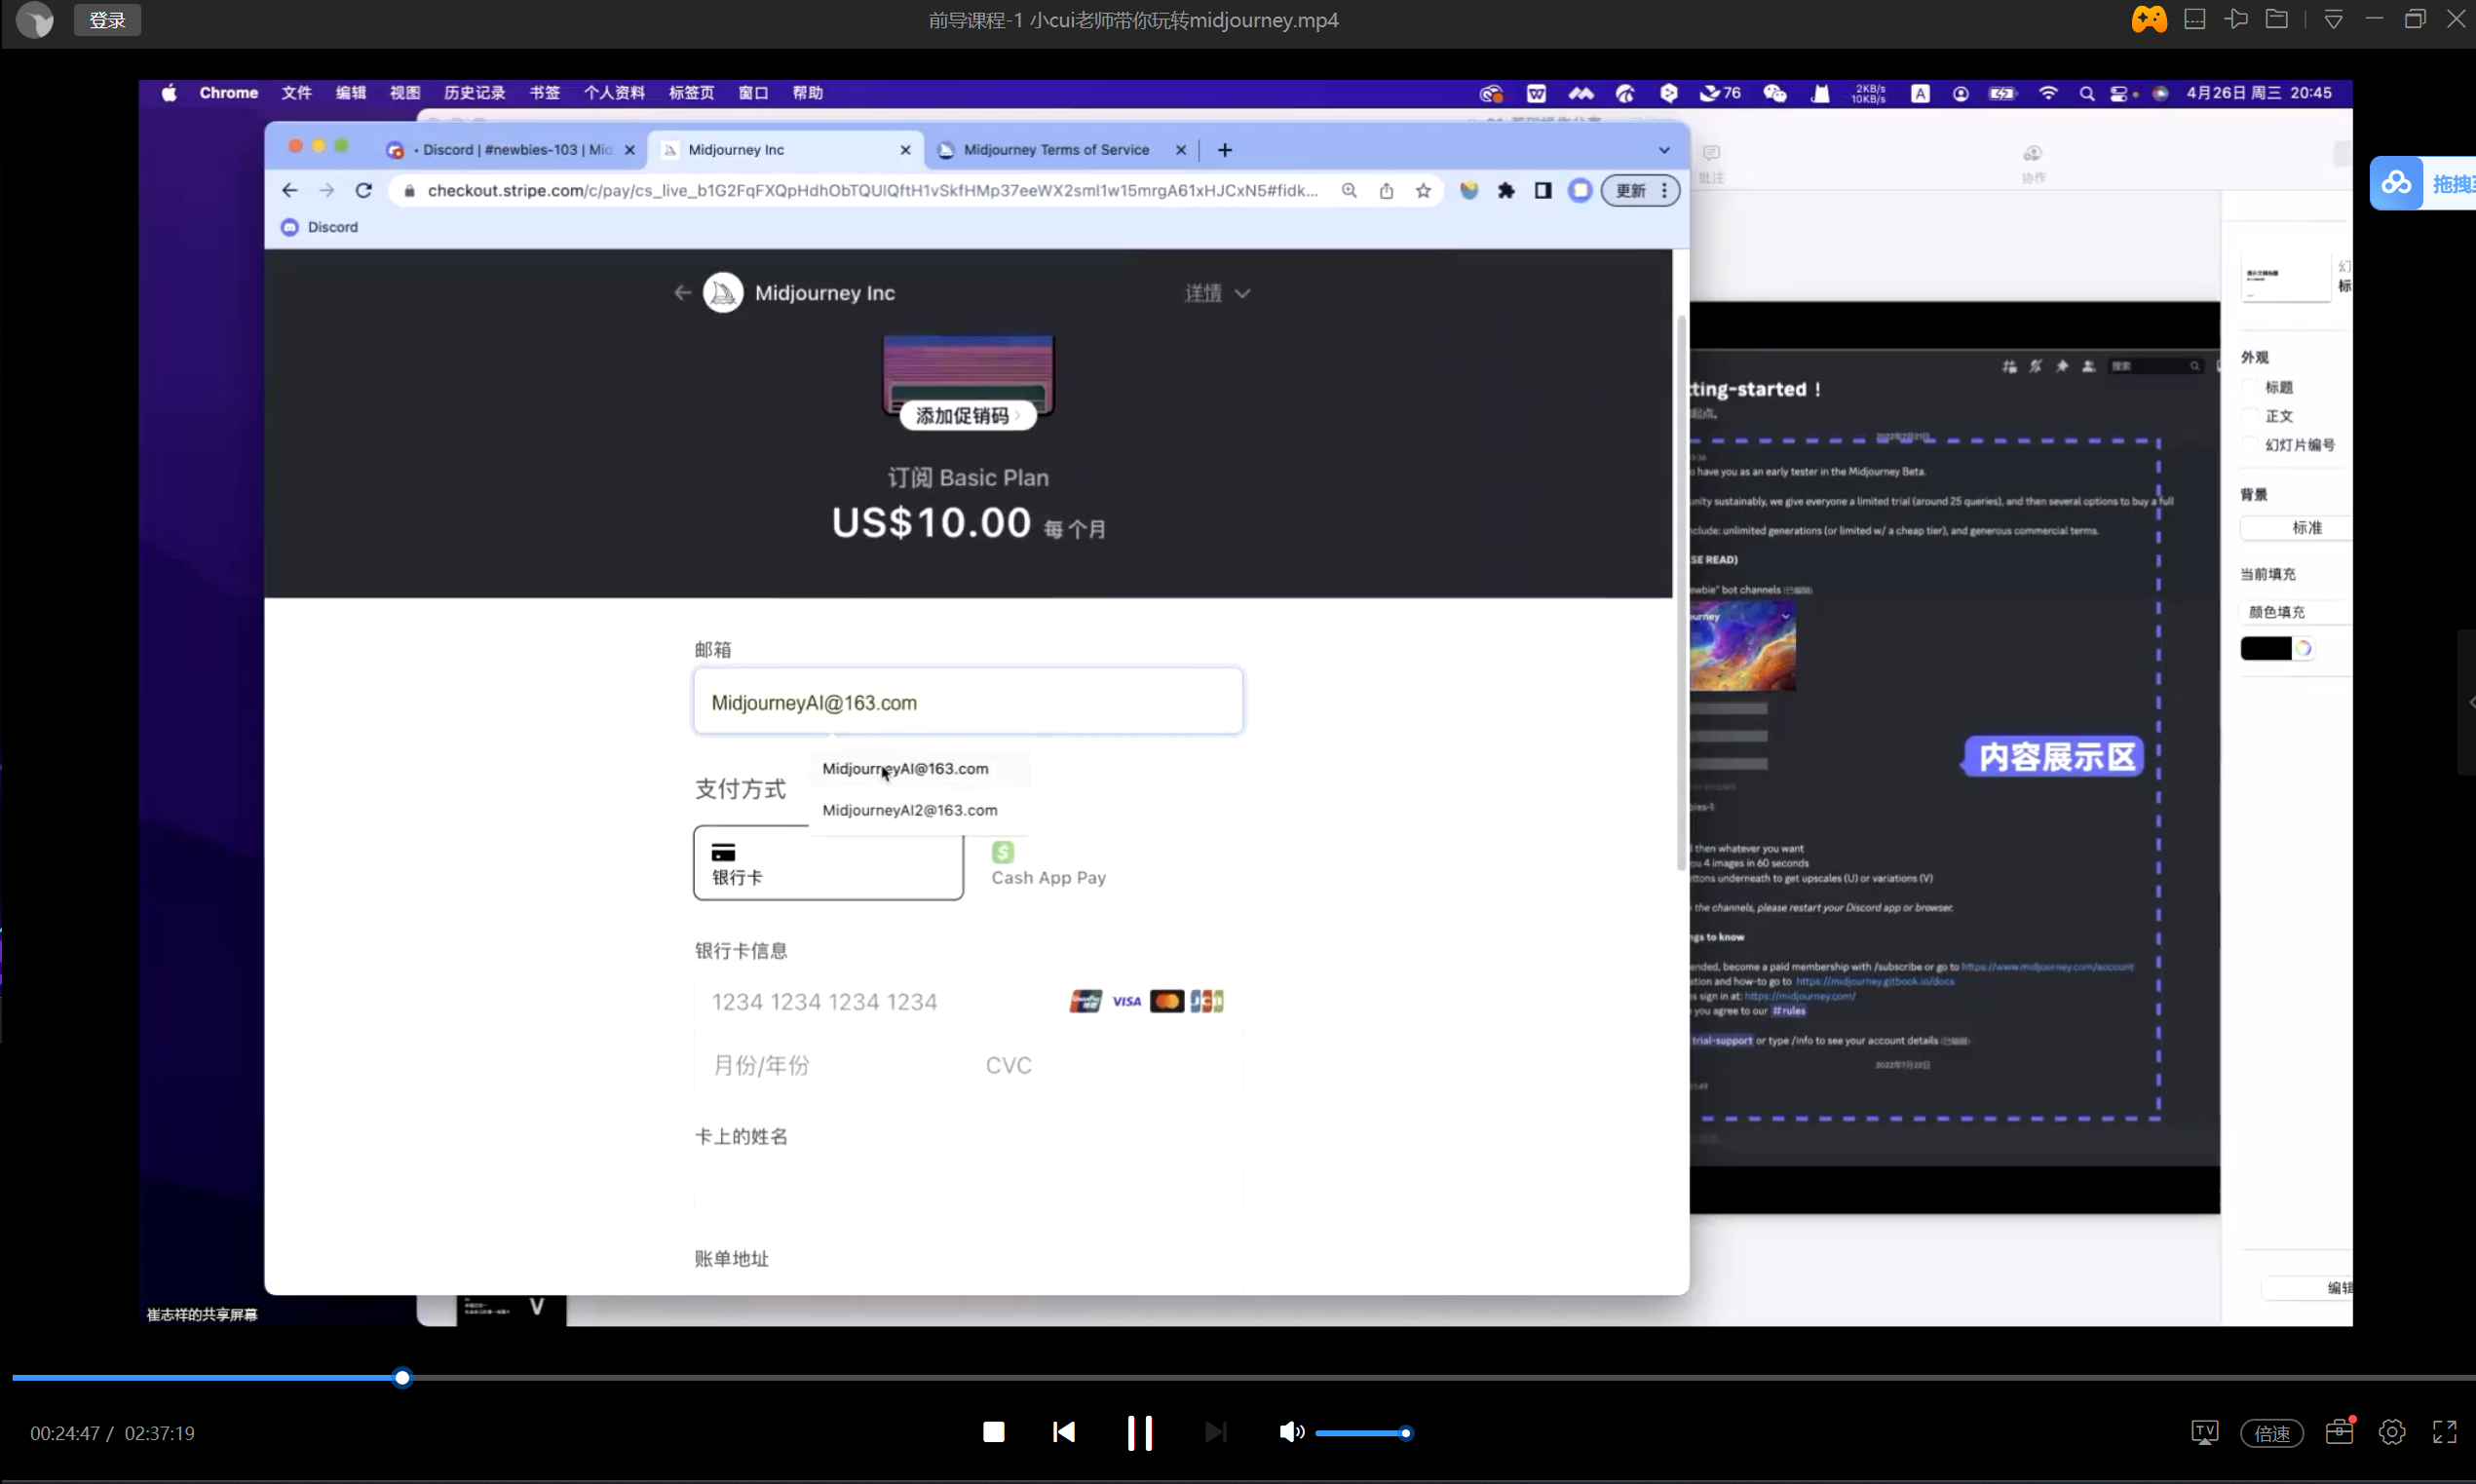Click the CVC field
The height and width of the screenshot is (1484, 2476).
click(x=1105, y=1066)
